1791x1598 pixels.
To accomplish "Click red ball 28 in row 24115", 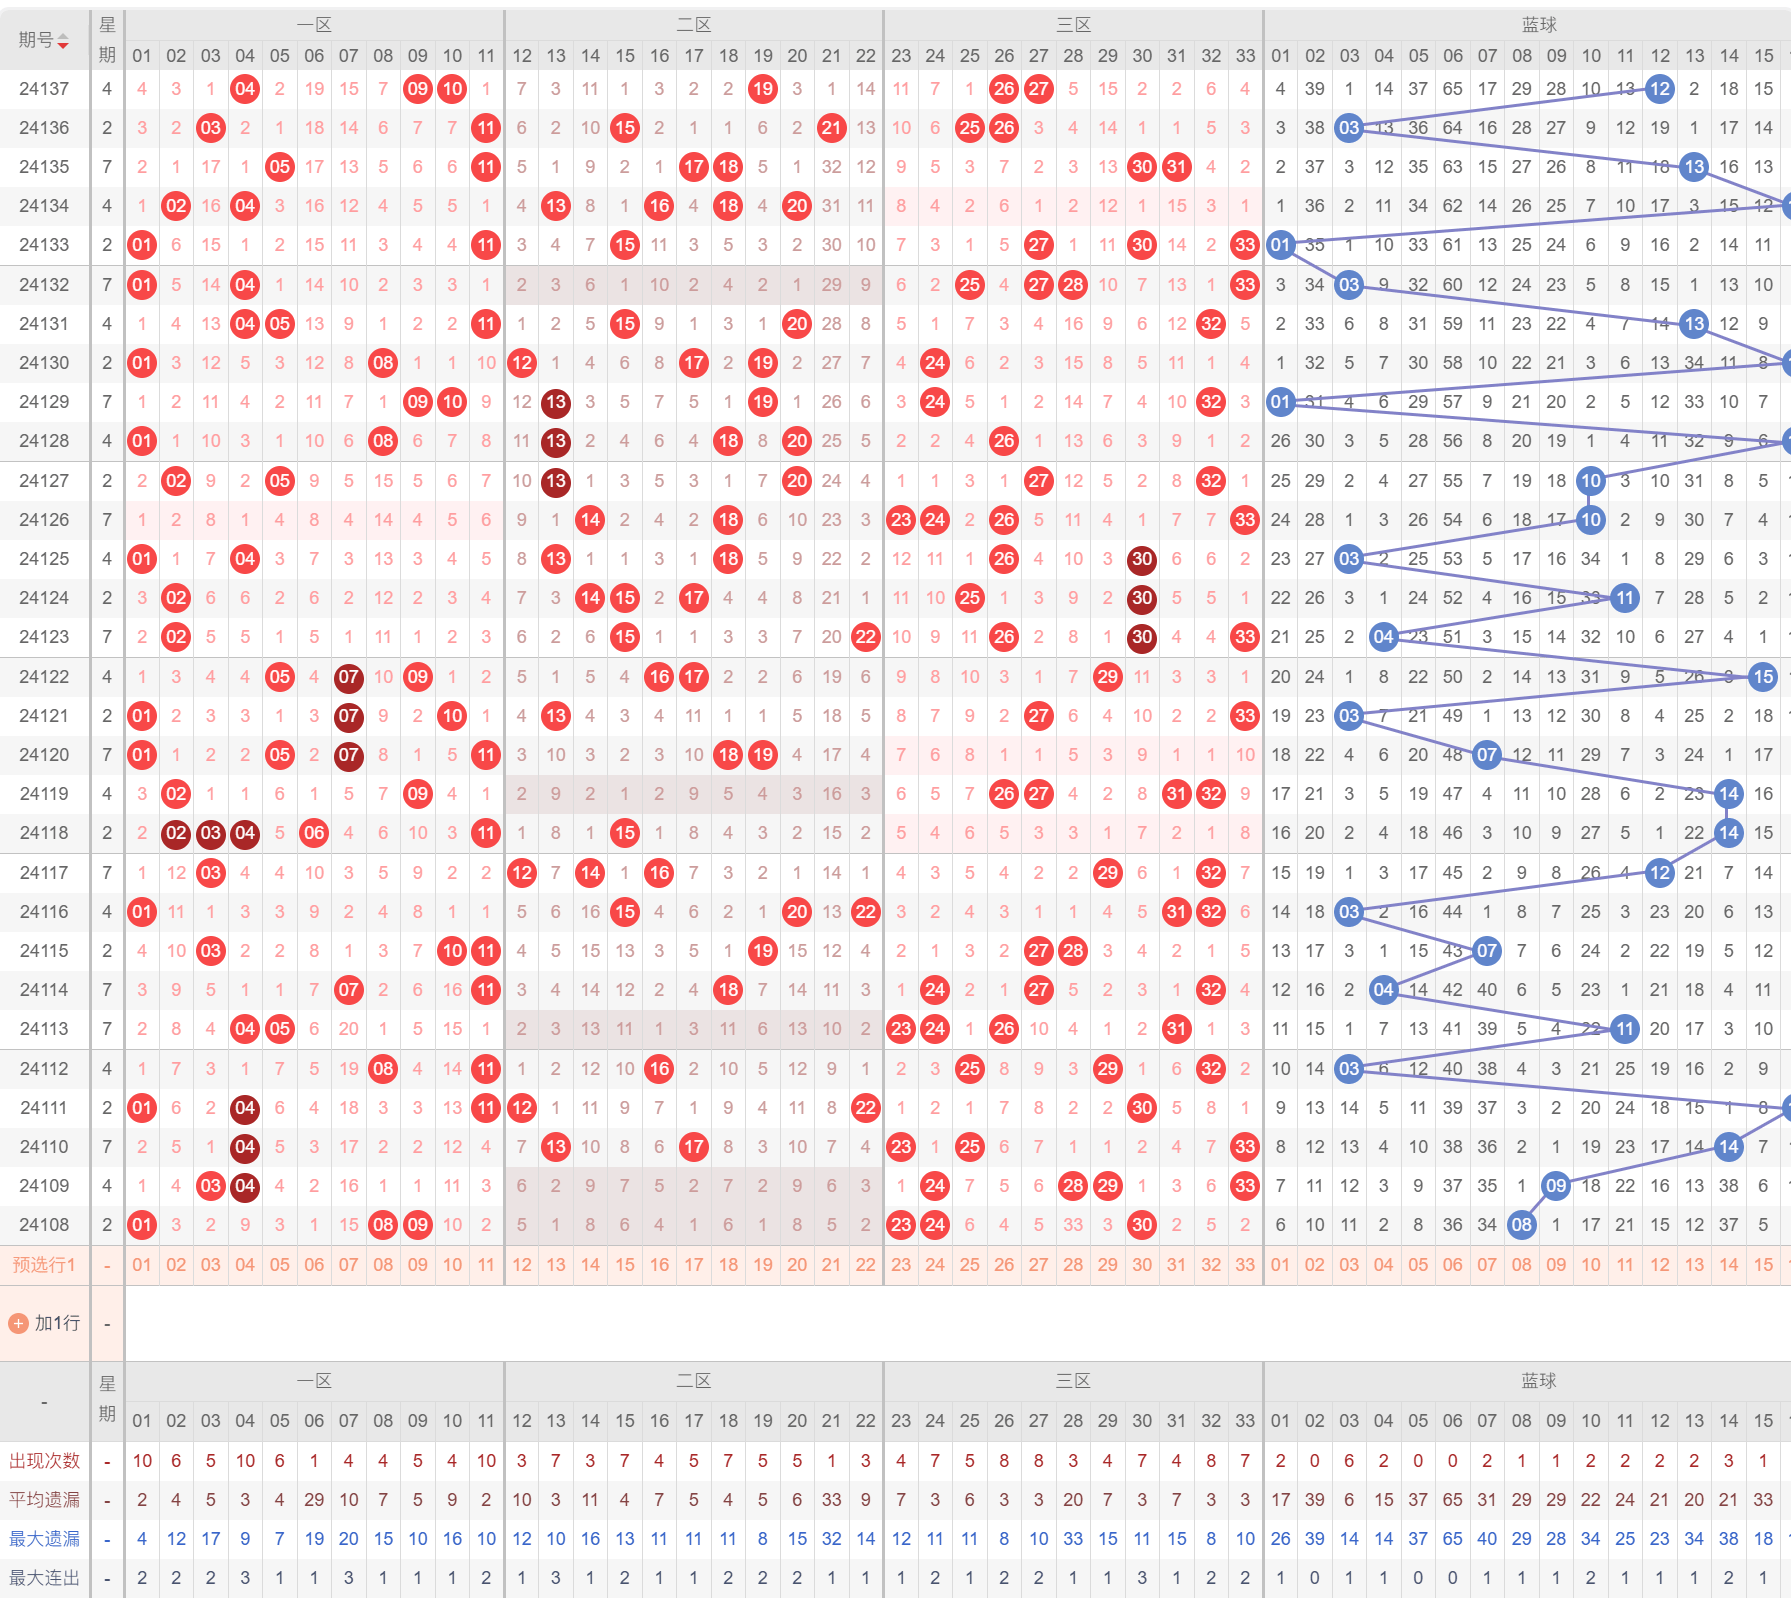I will (1073, 951).
